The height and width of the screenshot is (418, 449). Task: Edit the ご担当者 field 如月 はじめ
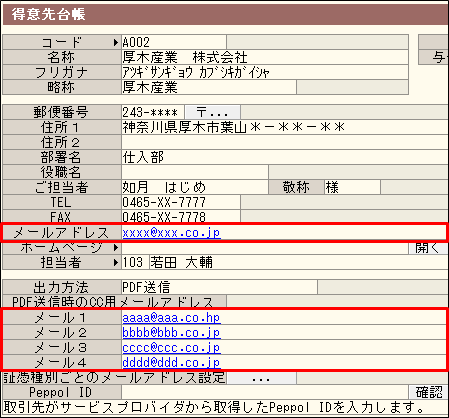click(195, 187)
